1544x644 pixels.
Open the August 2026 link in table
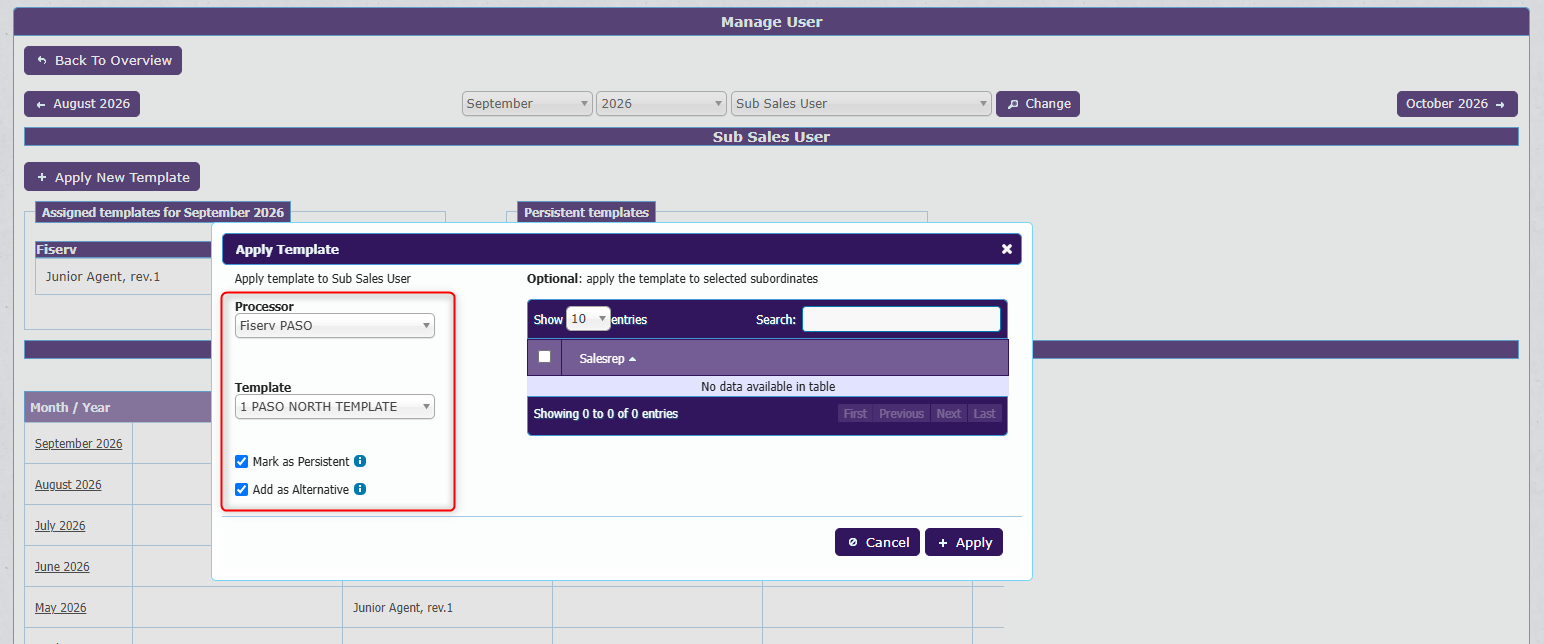pos(68,485)
